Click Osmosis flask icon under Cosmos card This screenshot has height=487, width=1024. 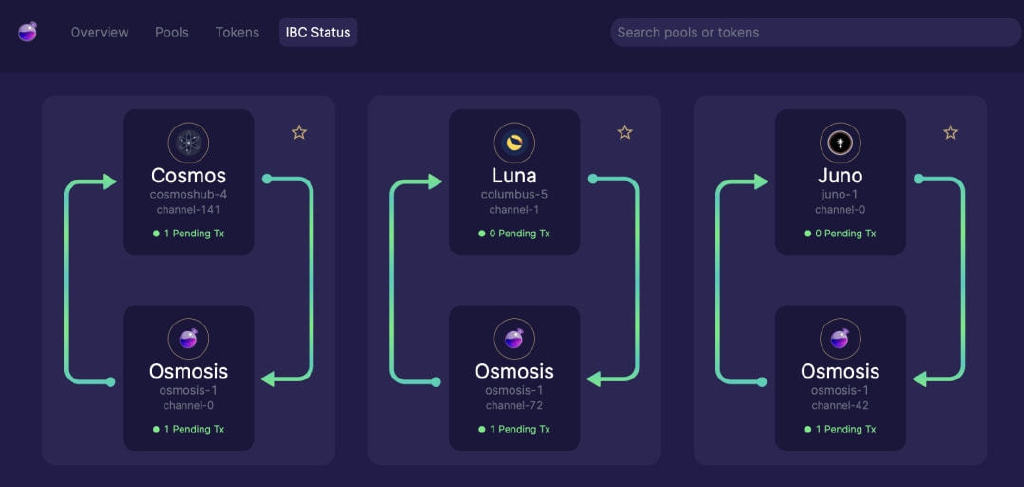(x=188, y=339)
